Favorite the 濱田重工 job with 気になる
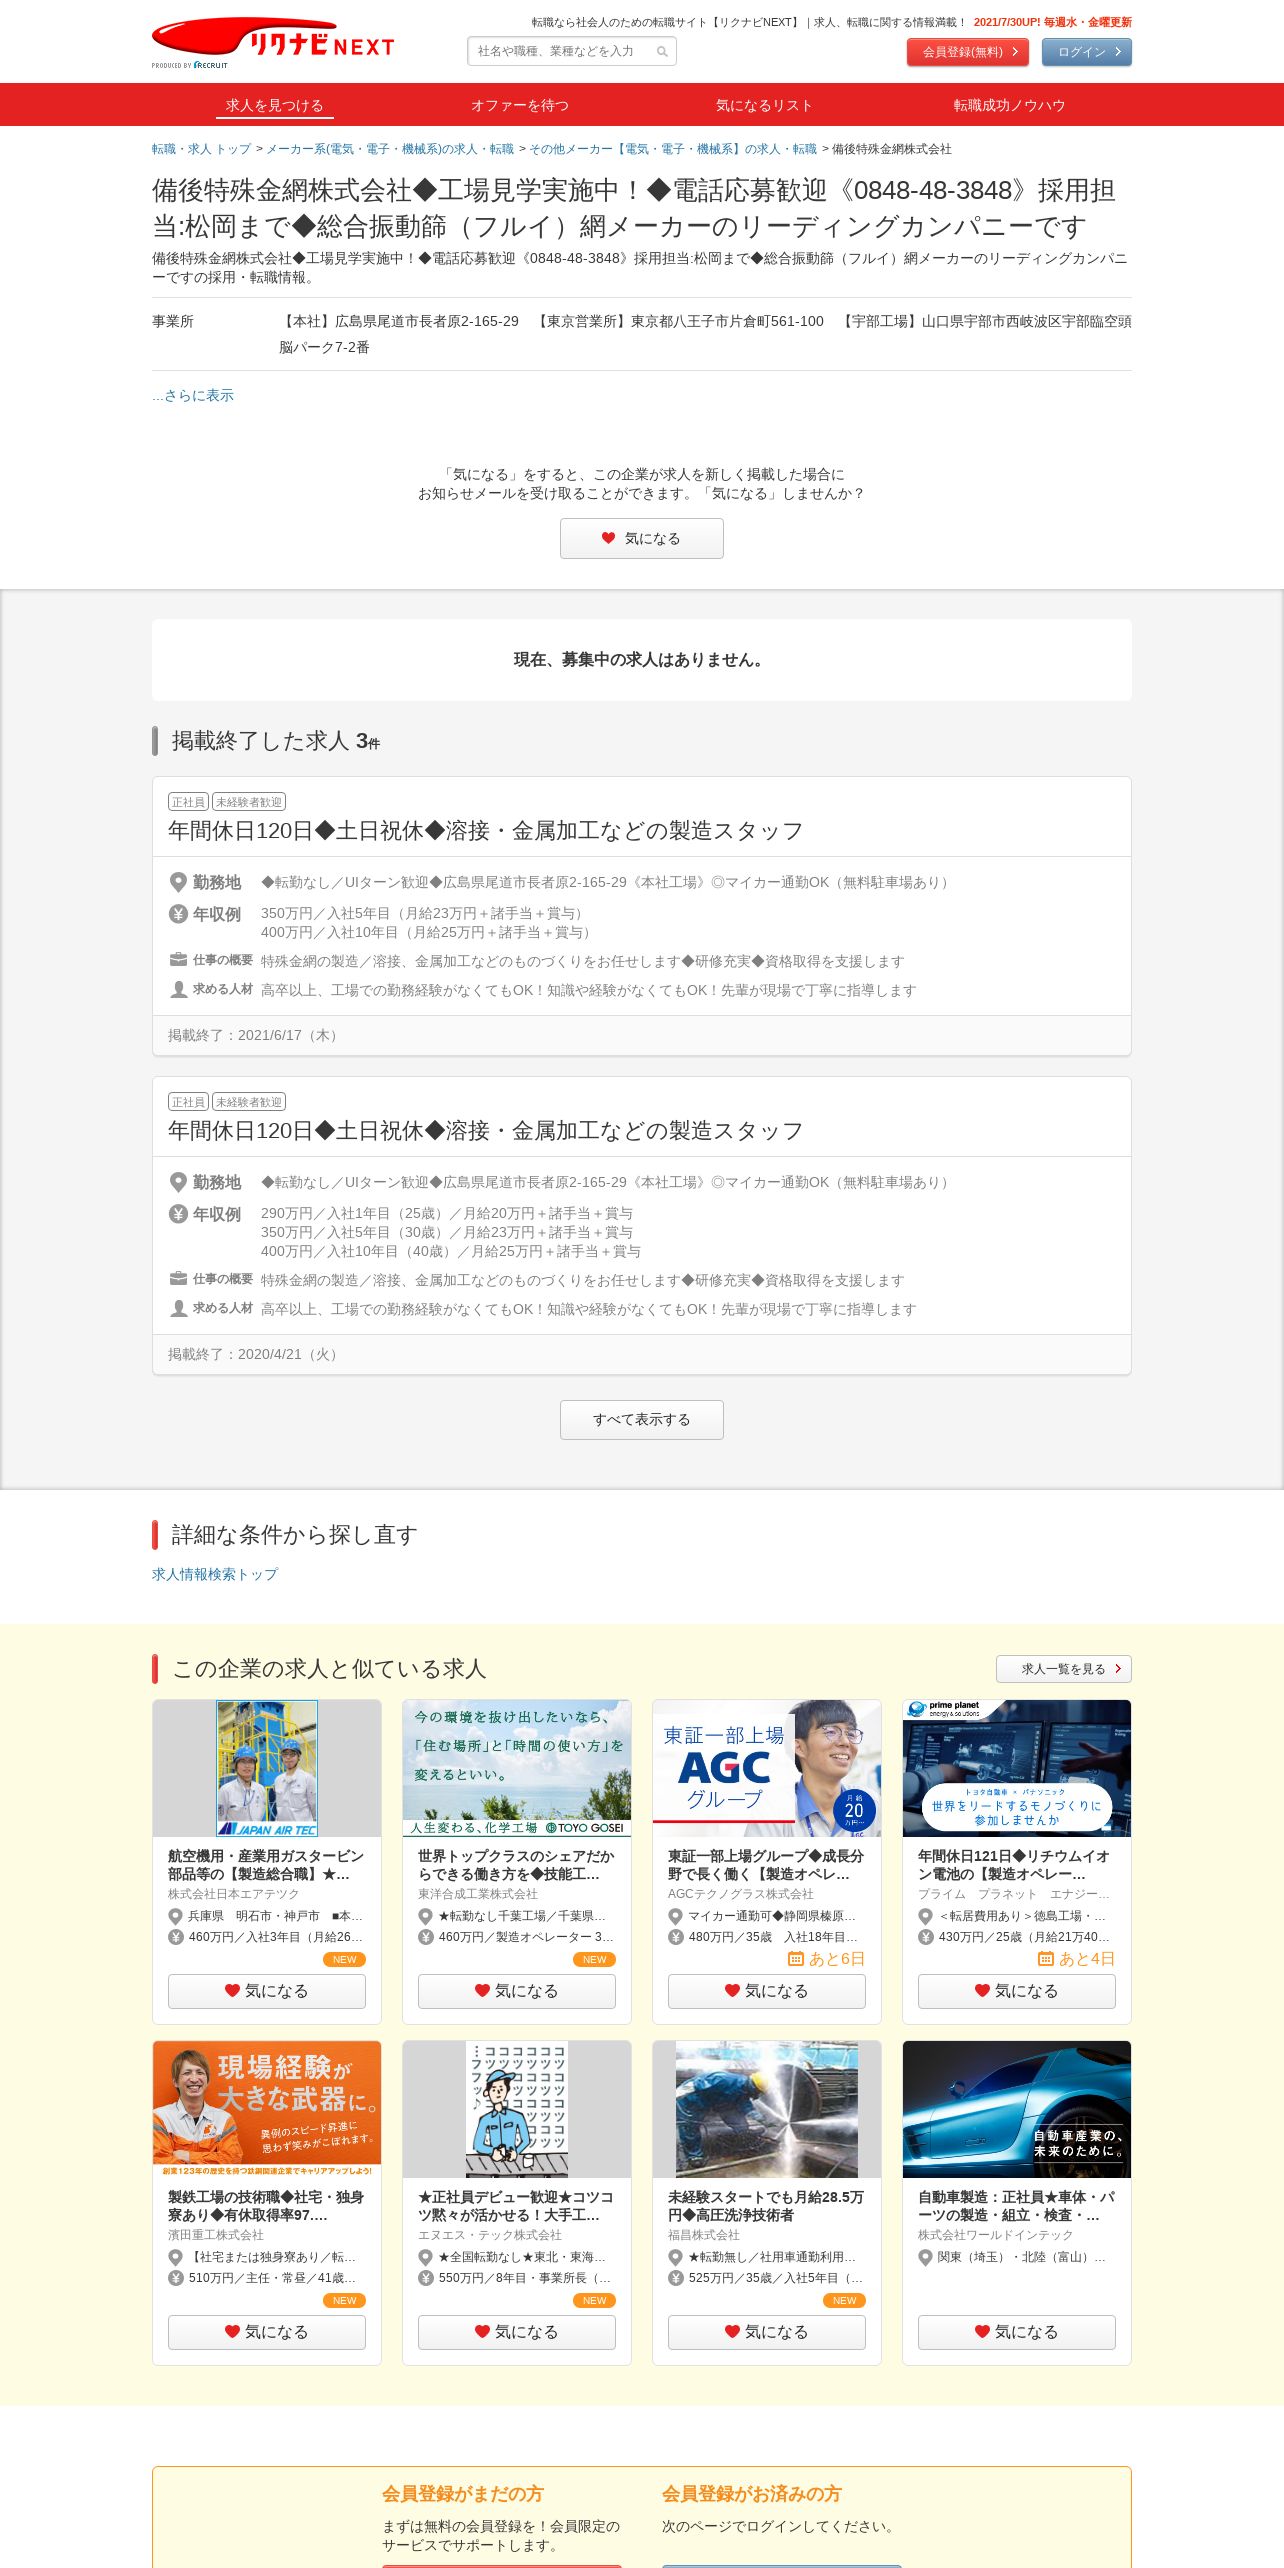The height and width of the screenshot is (2568, 1284). click(267, 2332)
